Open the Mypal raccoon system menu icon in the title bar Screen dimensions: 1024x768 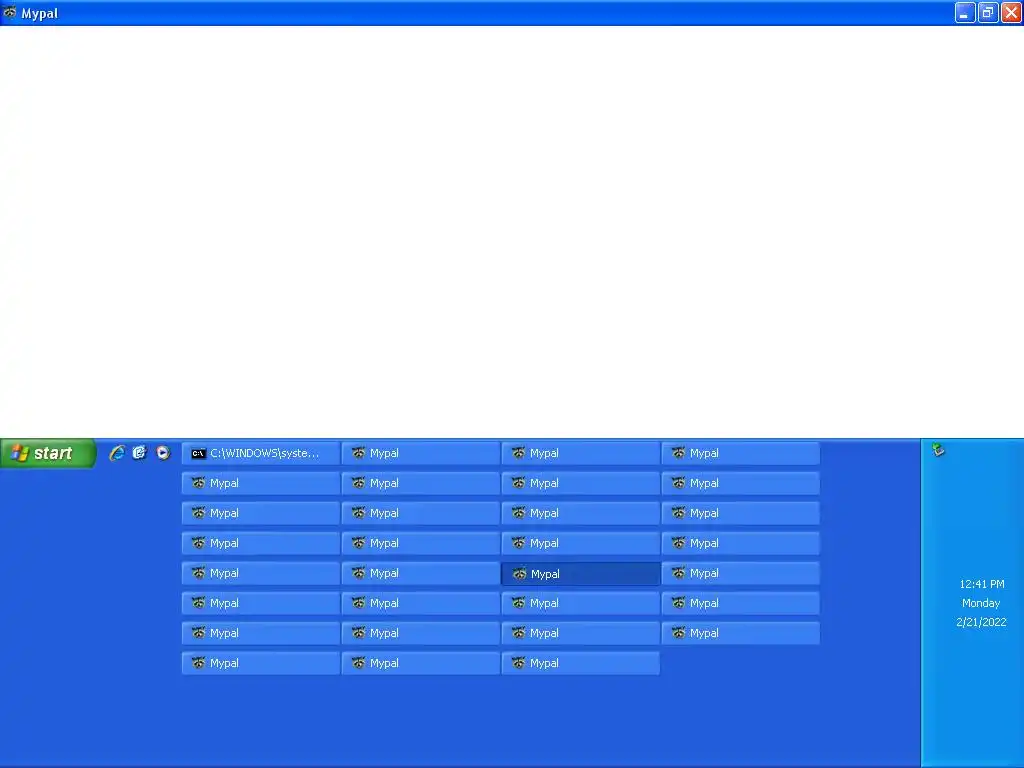(x=10, y=12)
